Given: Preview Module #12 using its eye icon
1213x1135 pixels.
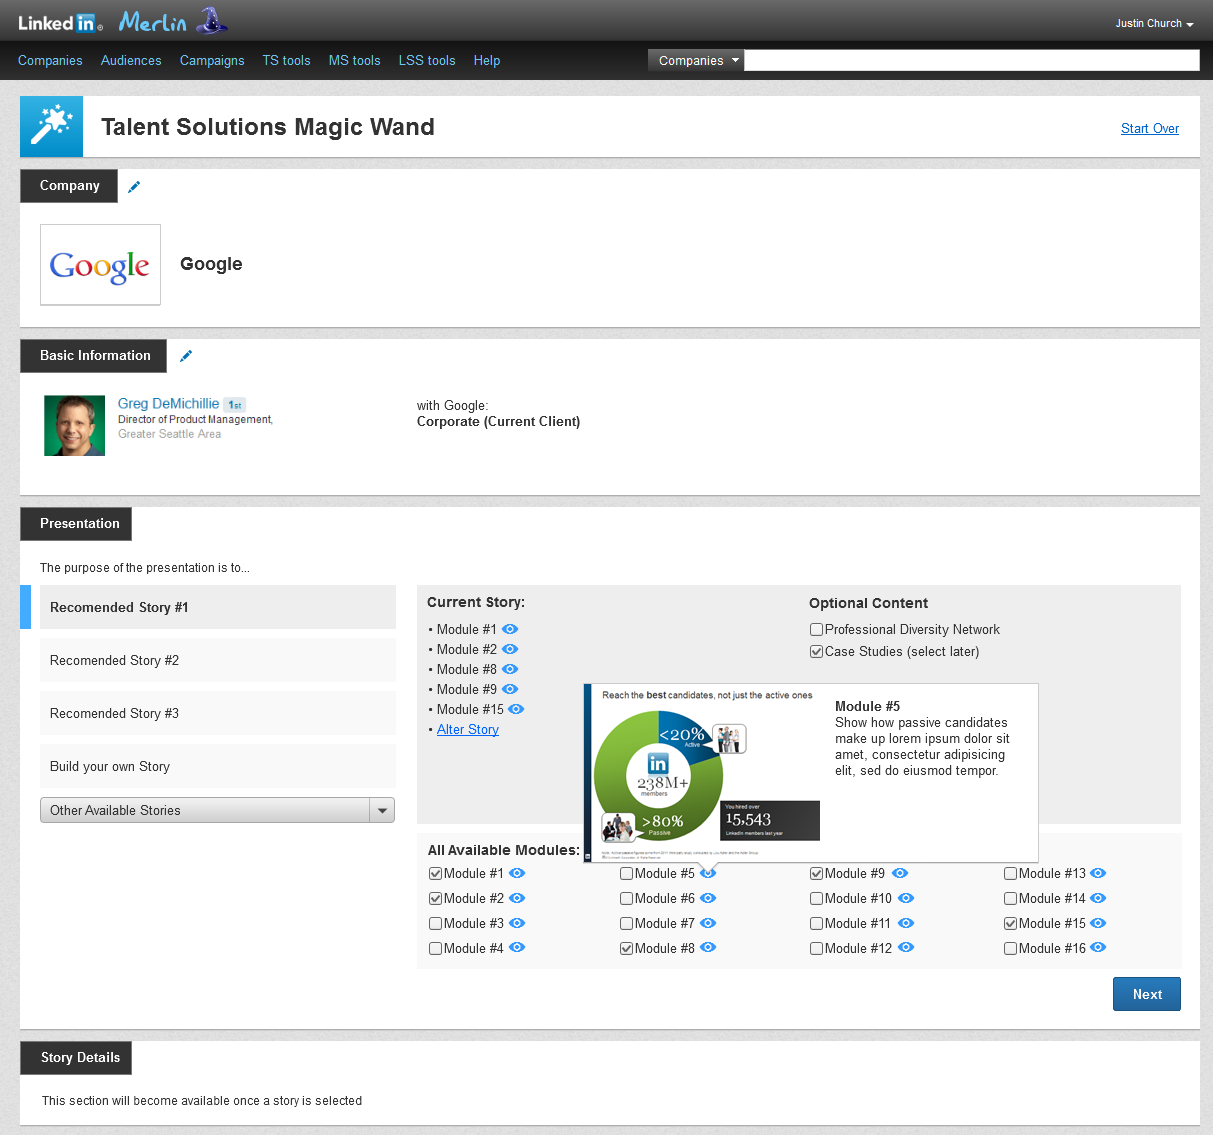Looking at the screenshot, I should pyautogui.click(x=906, y=948).
